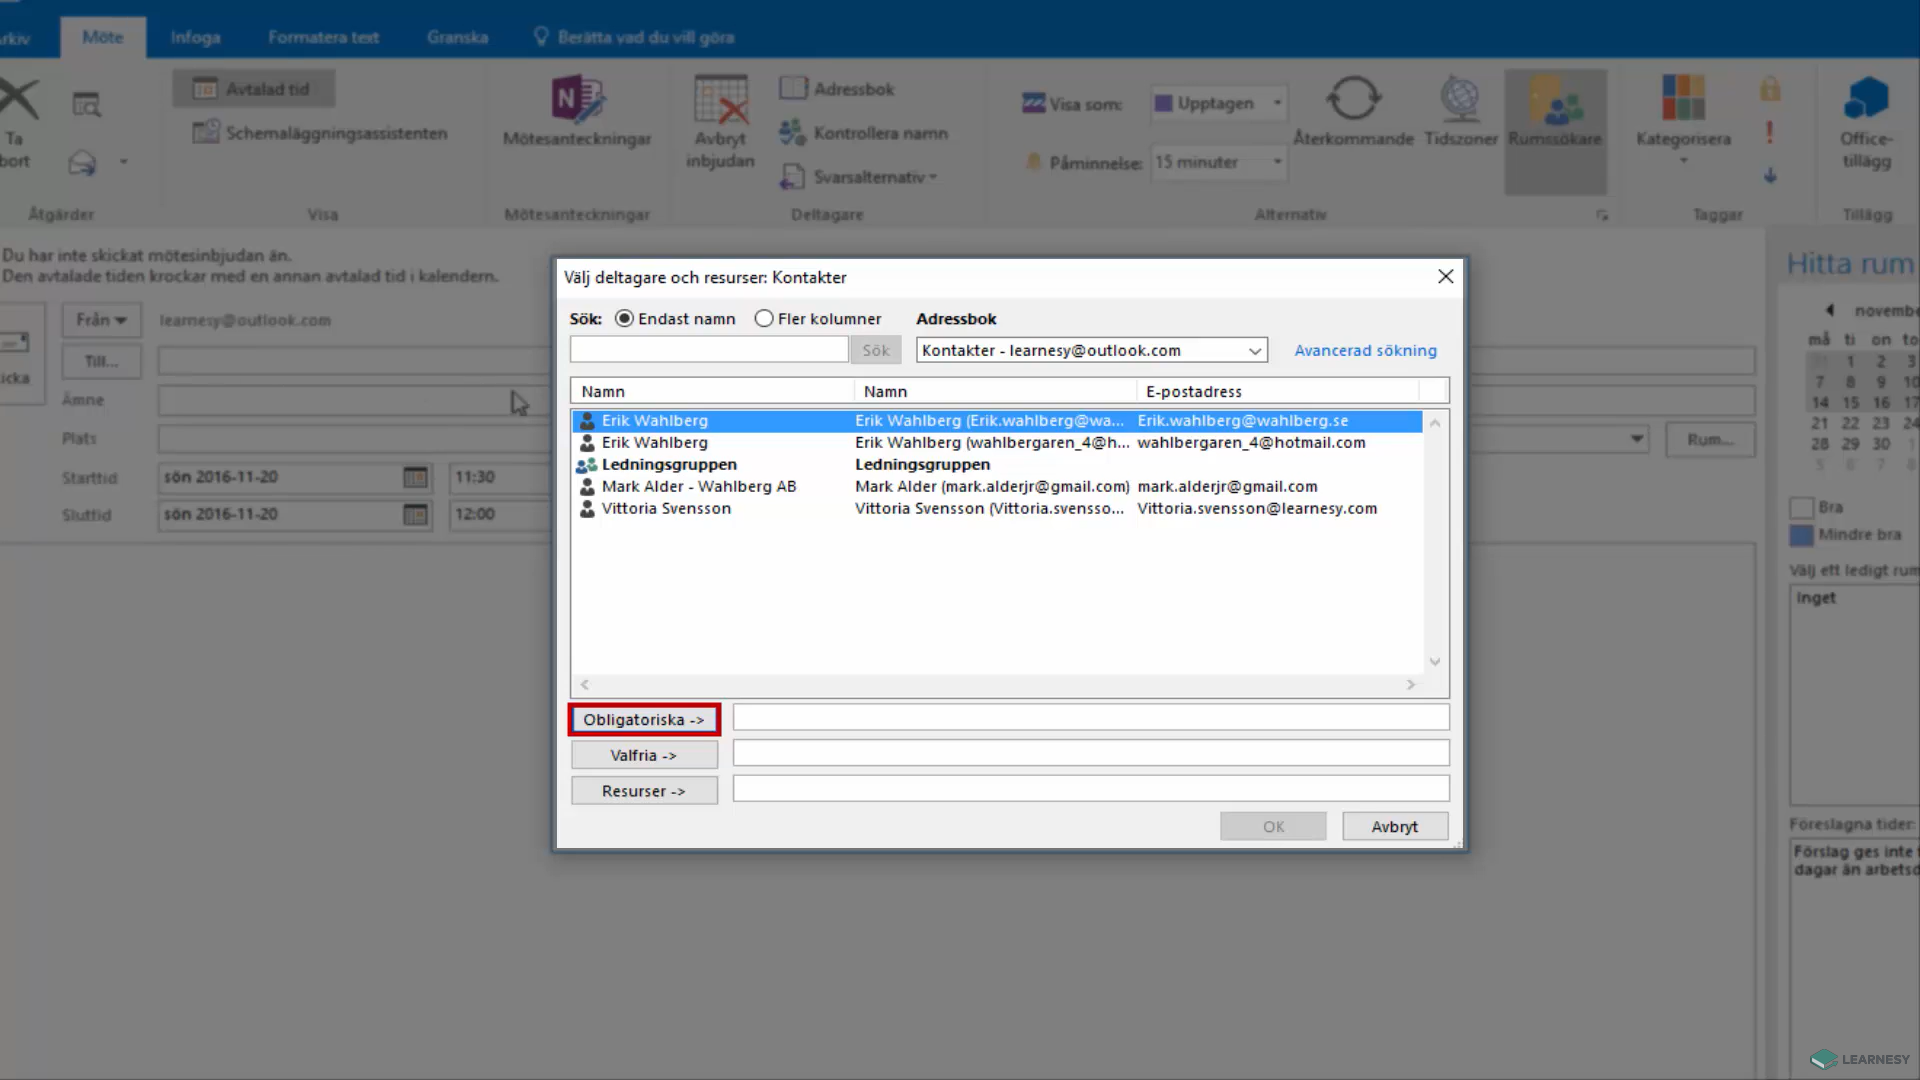Screen dimensions: 1920x1080
Task: Click the Valfria recipients field
Action: 1091,753
